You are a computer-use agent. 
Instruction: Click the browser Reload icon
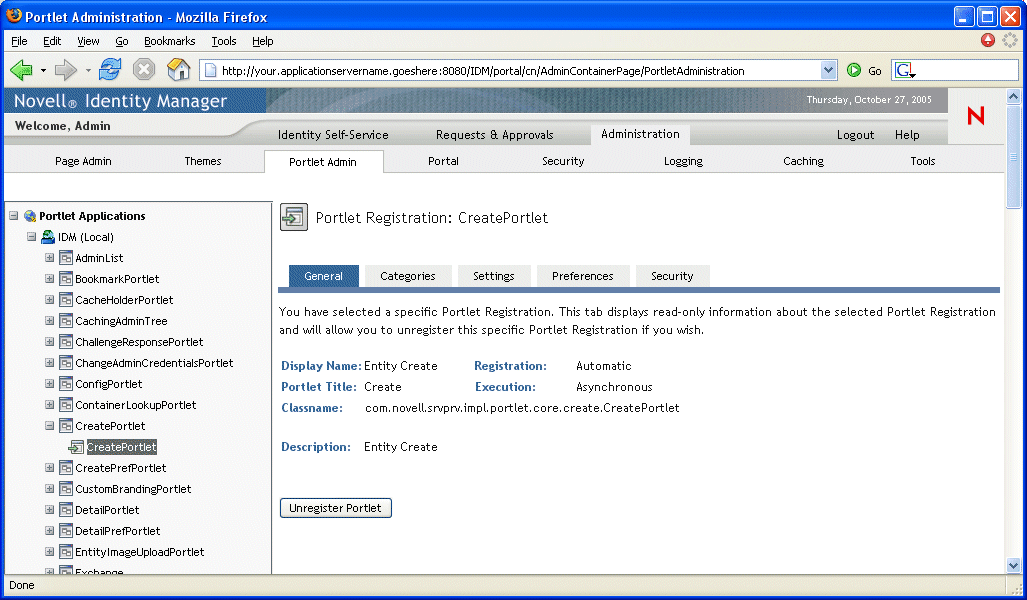pyautogui.click(x=110, y=70)
